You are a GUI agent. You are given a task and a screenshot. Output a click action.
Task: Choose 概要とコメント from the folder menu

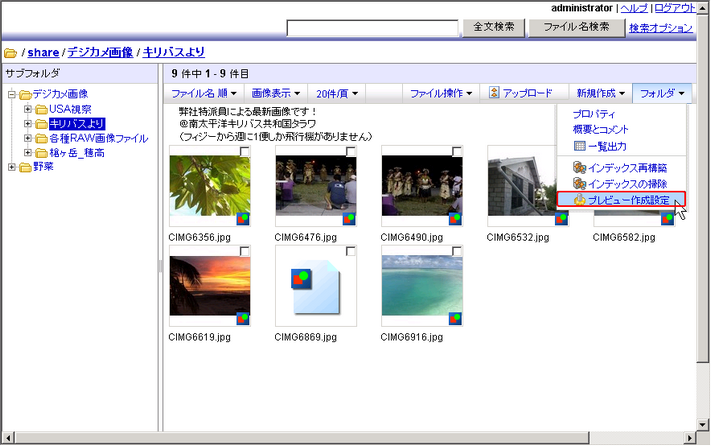[x=600, y=130]
